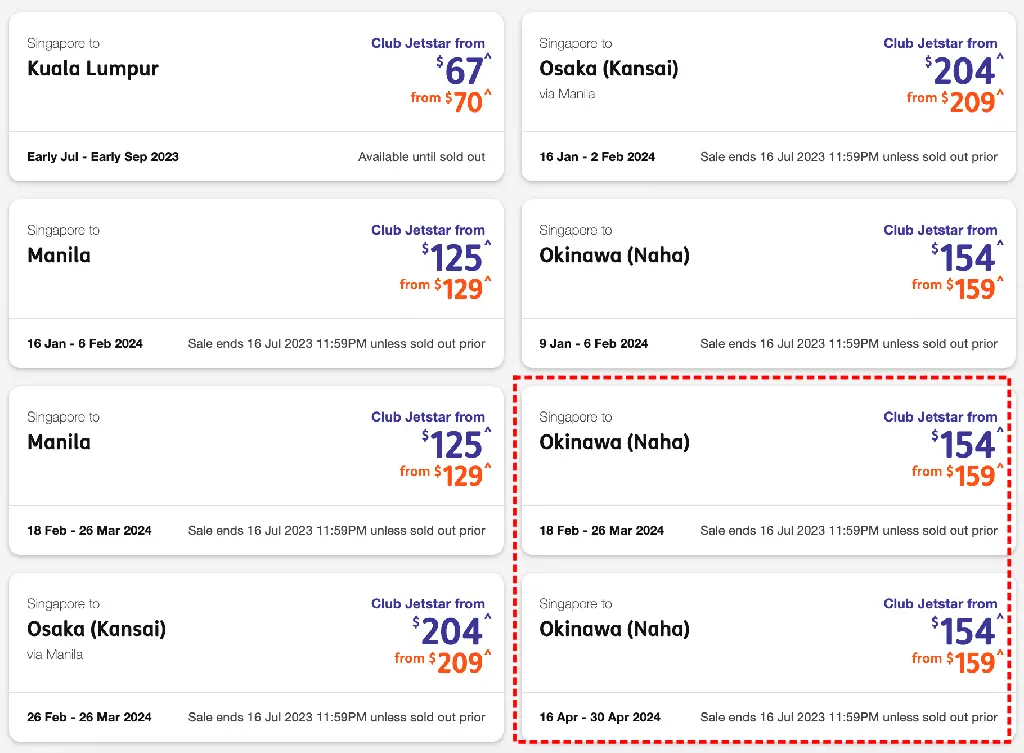Screen dimensions: 1024x753
Task: Click the $204 Club Jetstar price, Osaka 16 Jan card
Action: 964,70
